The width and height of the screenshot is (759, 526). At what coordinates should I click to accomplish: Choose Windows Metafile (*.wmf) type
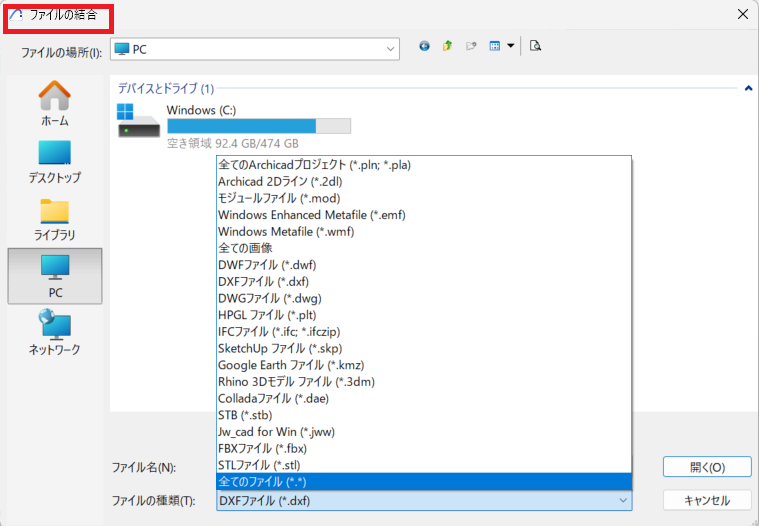424,232
